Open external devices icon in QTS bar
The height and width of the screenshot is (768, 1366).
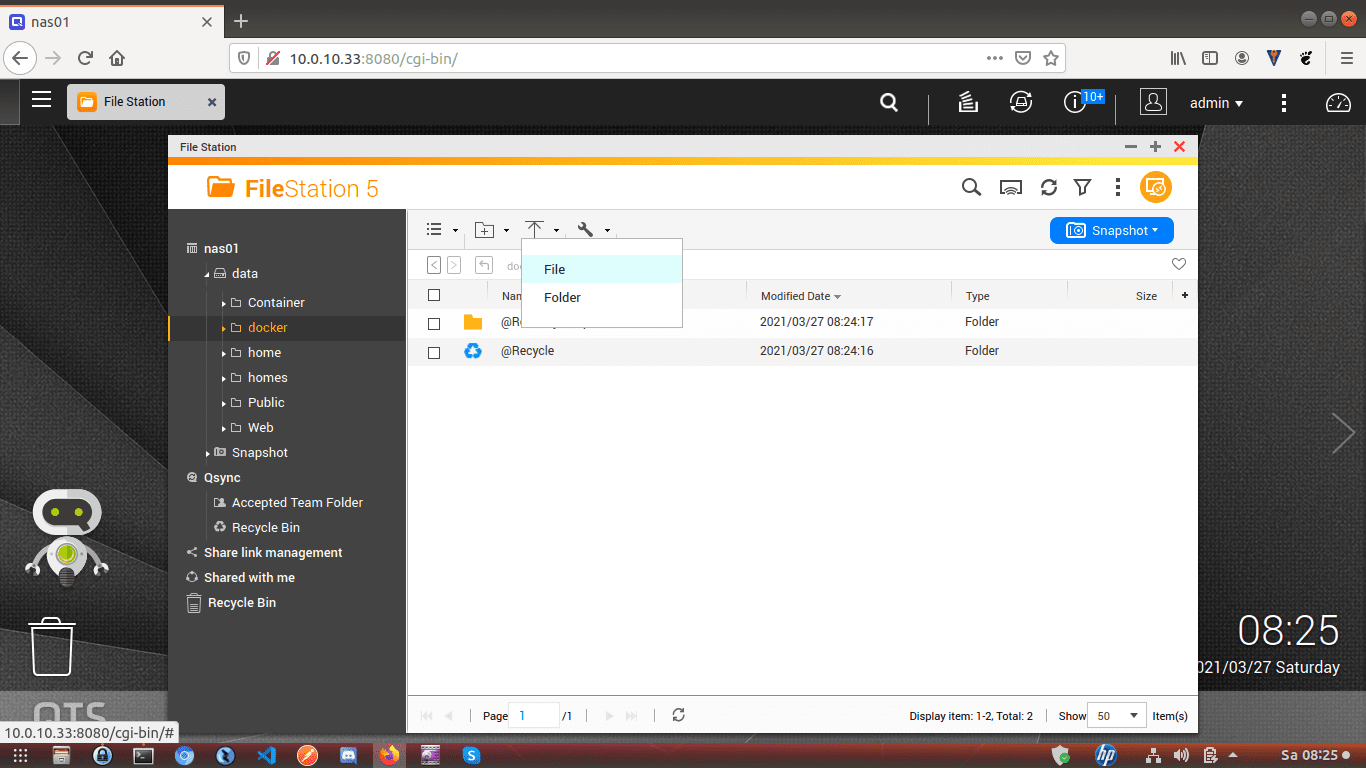coord(1020,102)
